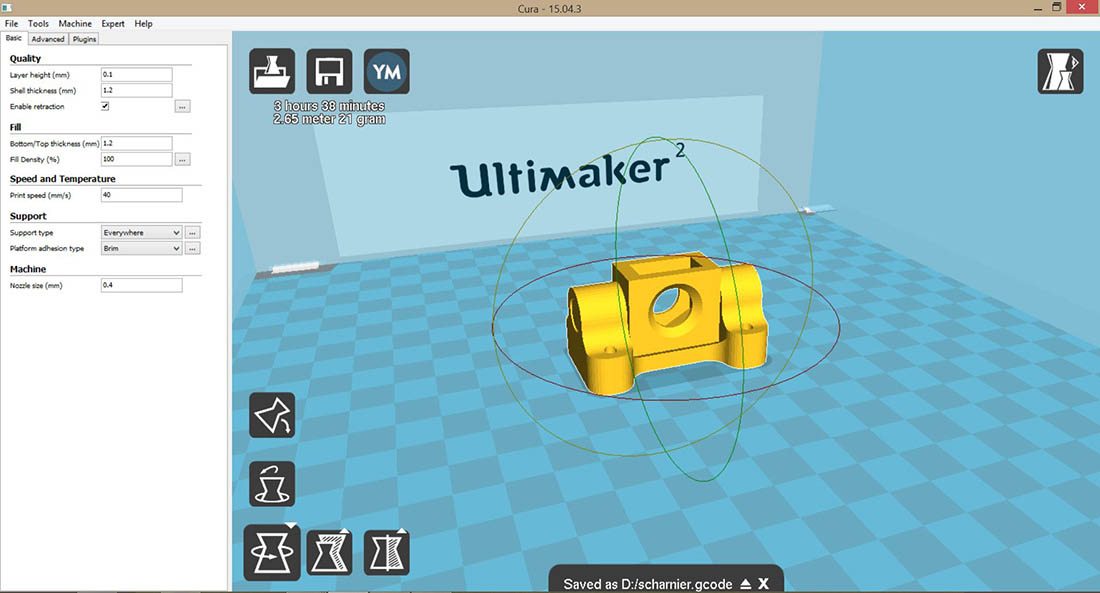
Task: Switch to the Plugins tab
Action: pyautogui.click(x=84, y=39)
